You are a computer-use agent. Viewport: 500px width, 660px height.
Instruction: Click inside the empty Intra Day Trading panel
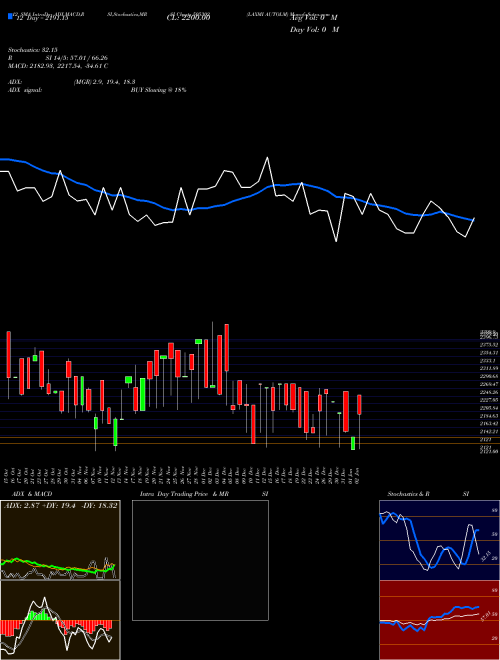click(200, 560)
